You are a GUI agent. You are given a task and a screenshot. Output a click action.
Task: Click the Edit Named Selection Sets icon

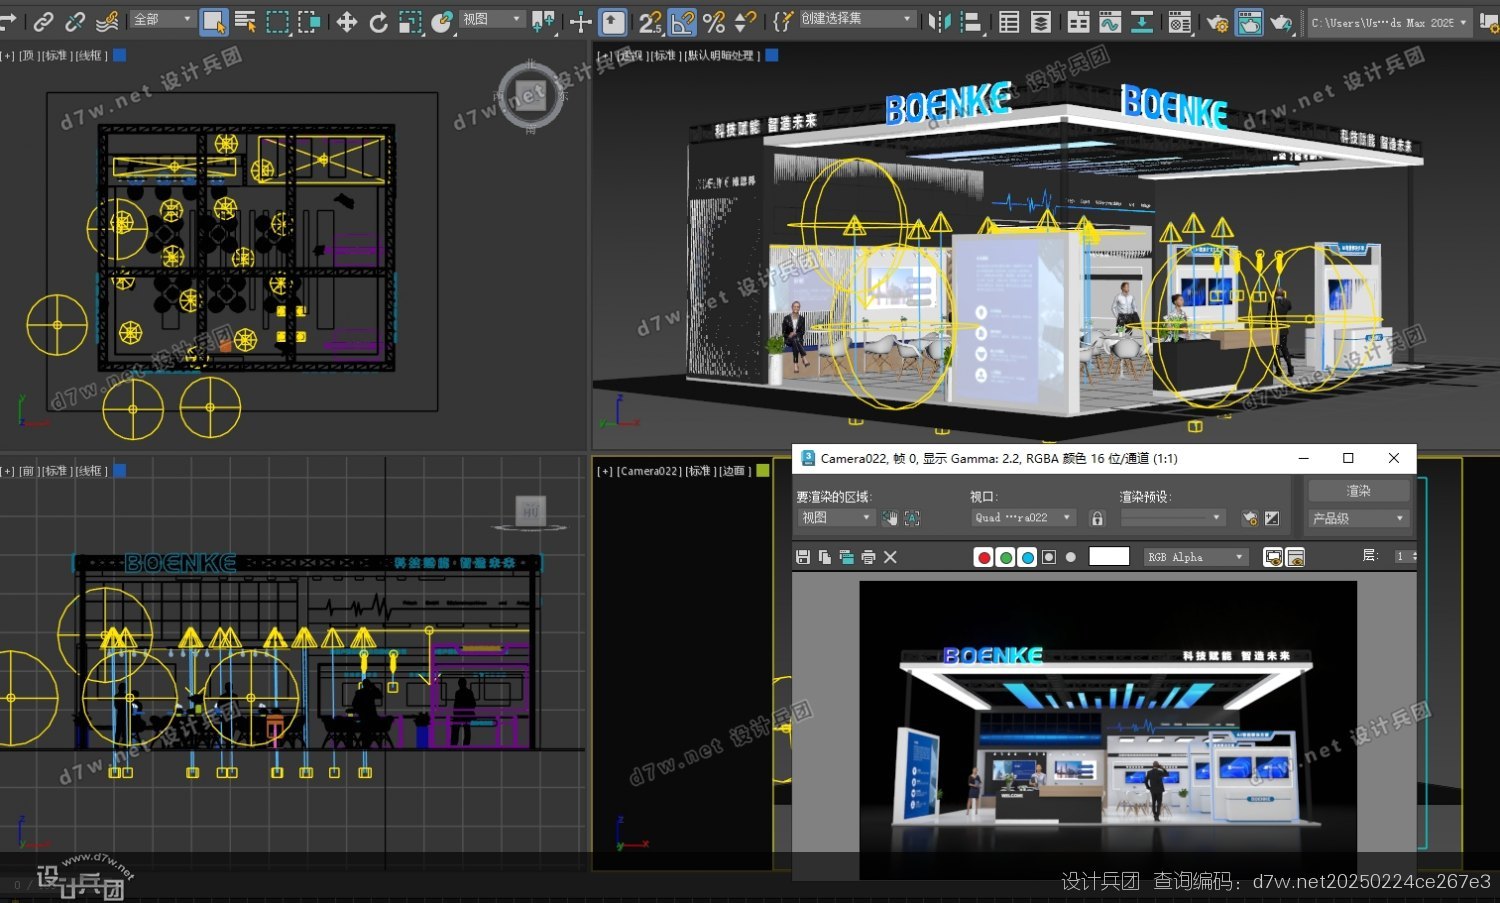point(783,21)
